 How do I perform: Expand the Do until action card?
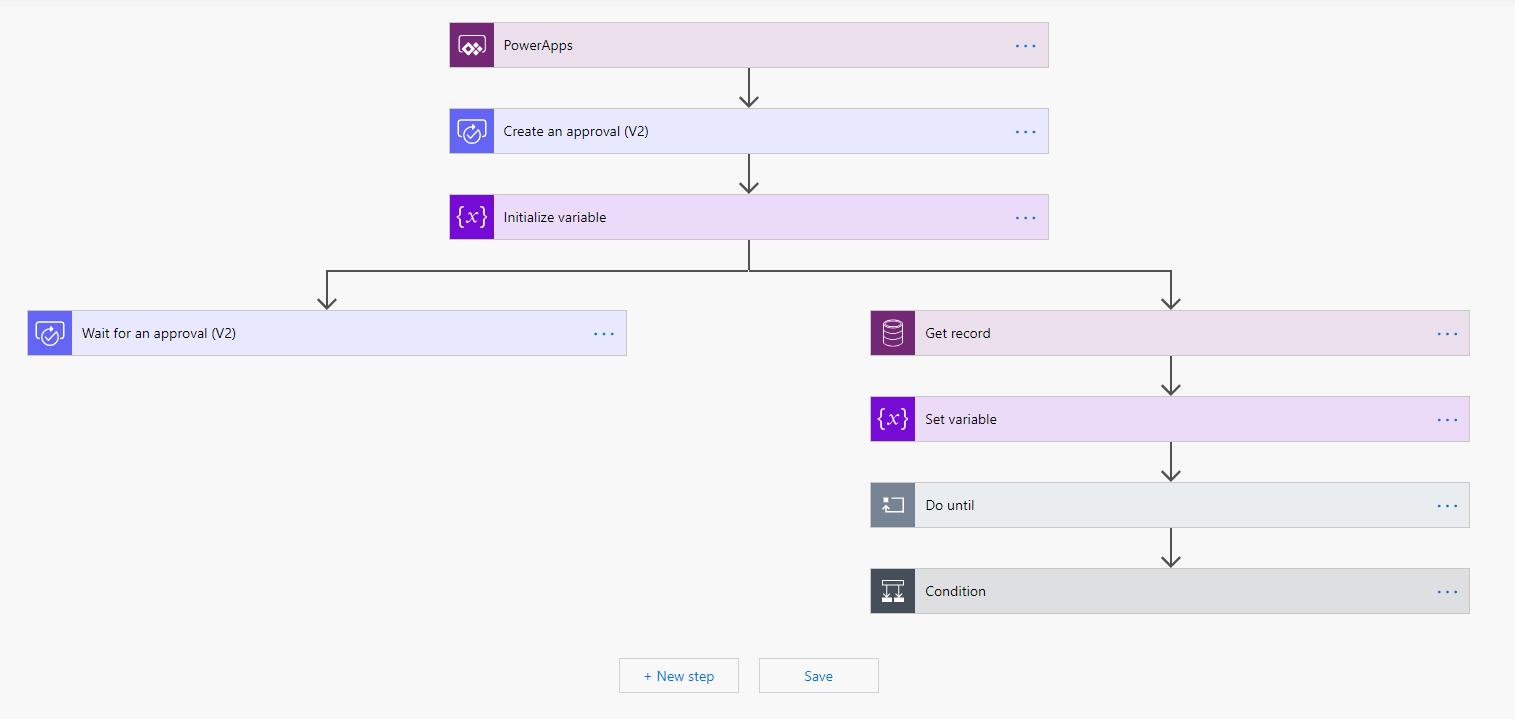[x=1170, y=505]
